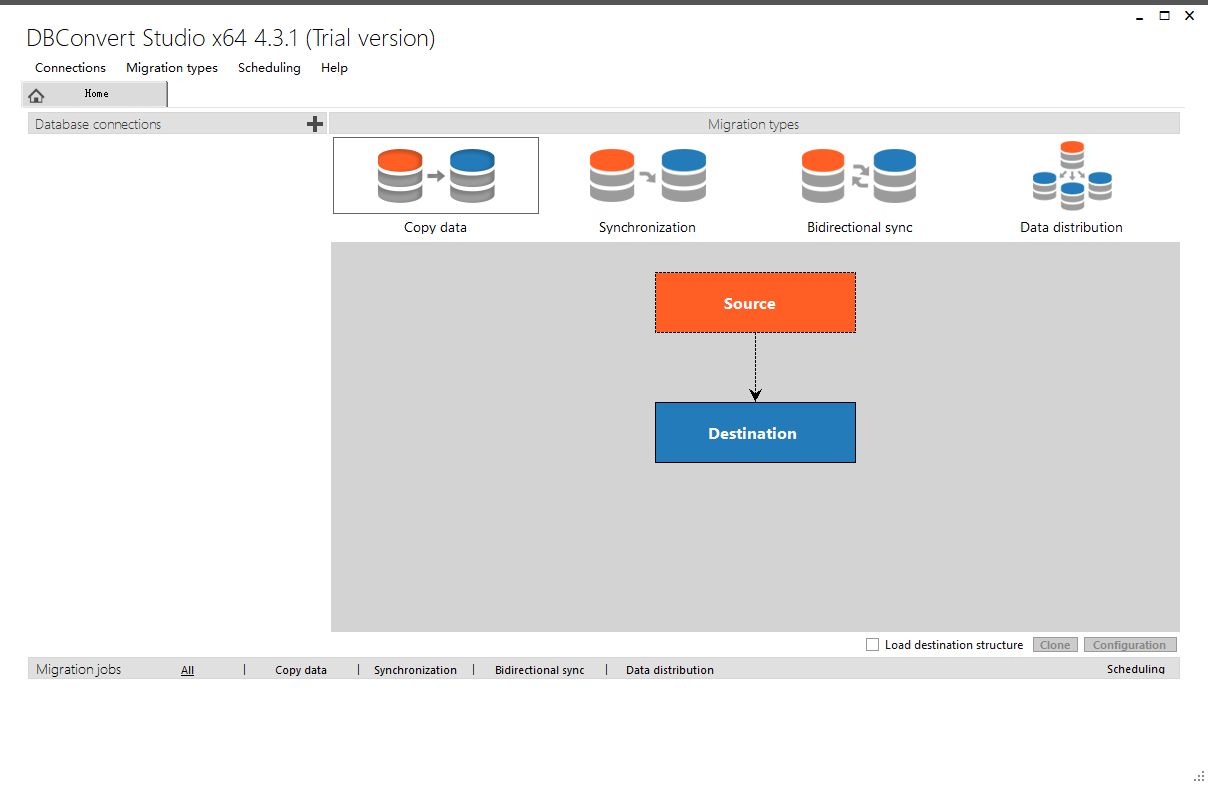Screen dimensions: 1208x785
Task: Filter migration jobs by Data distribution
Action: click(670, 670)
